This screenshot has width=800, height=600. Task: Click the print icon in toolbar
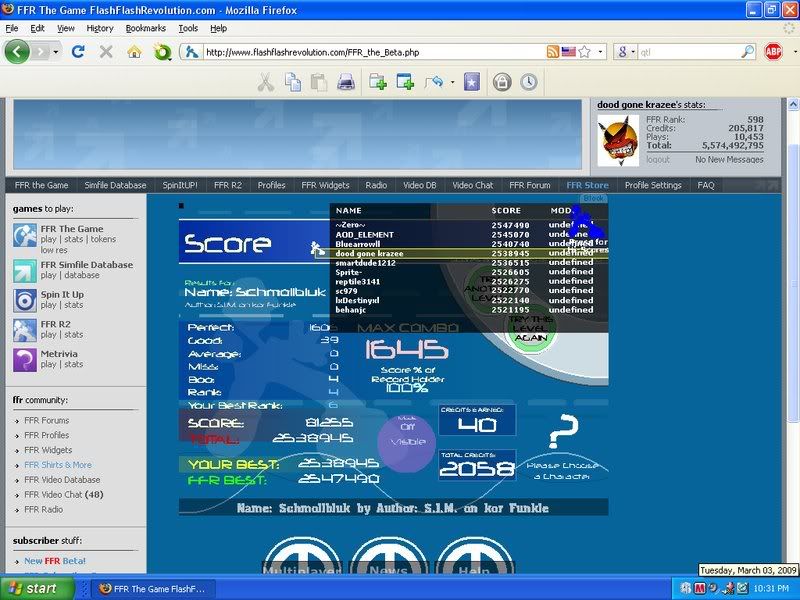pyautogui.click(x=345, y=83)
